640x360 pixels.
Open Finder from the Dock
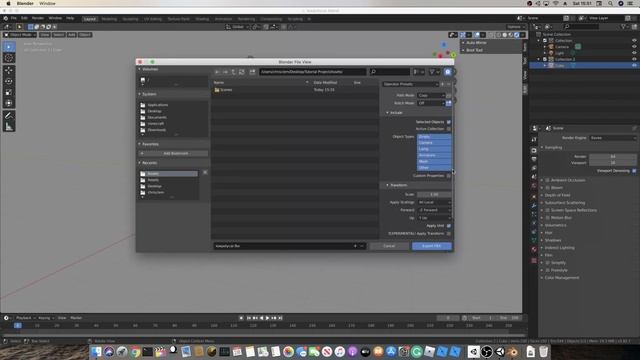tap(96, 352)
